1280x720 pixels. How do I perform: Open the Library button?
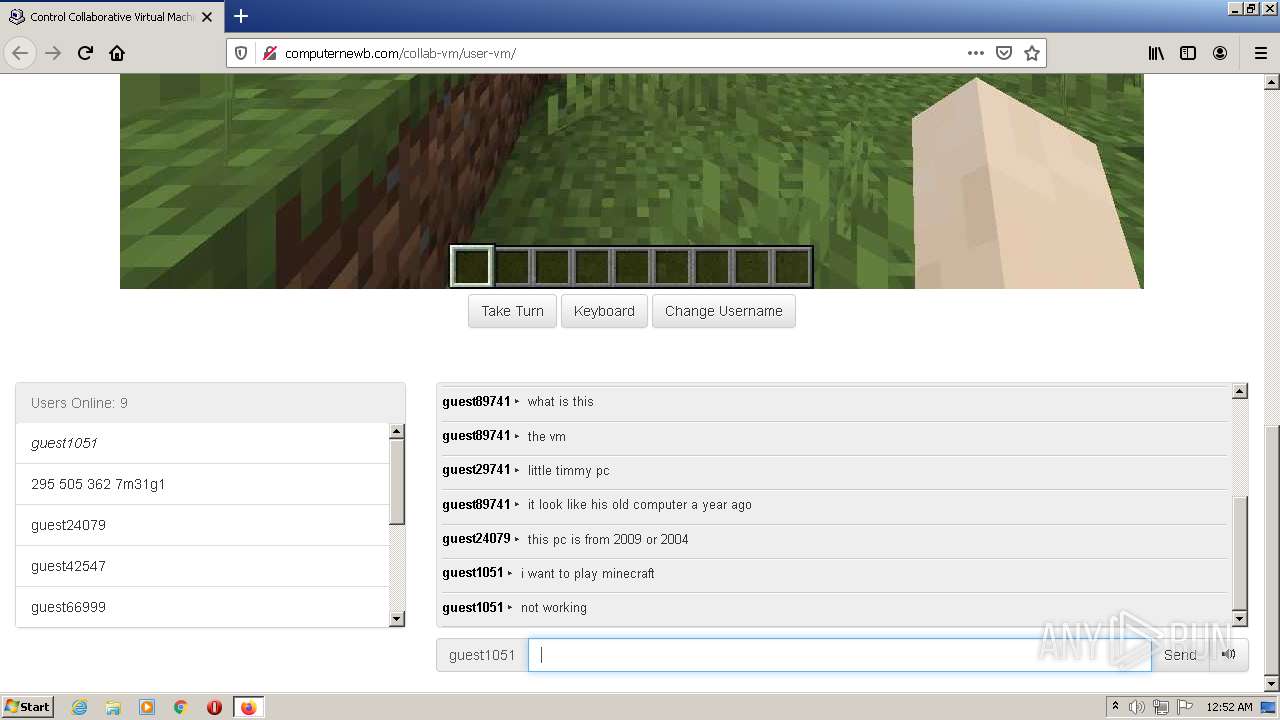pos(1156,53)
